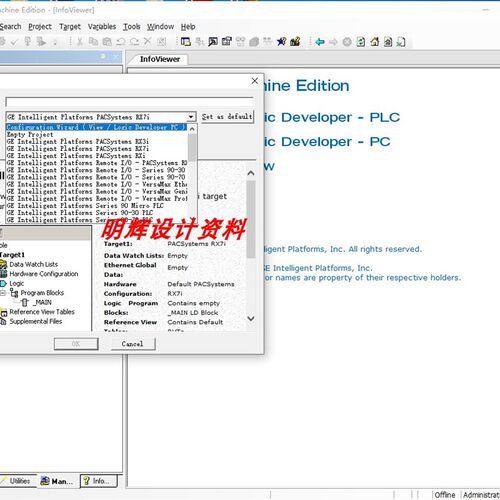Viewport: 500px width, 500px height.
Task: Click Administrator status bar entry
Action: click(x=481, y=495)
